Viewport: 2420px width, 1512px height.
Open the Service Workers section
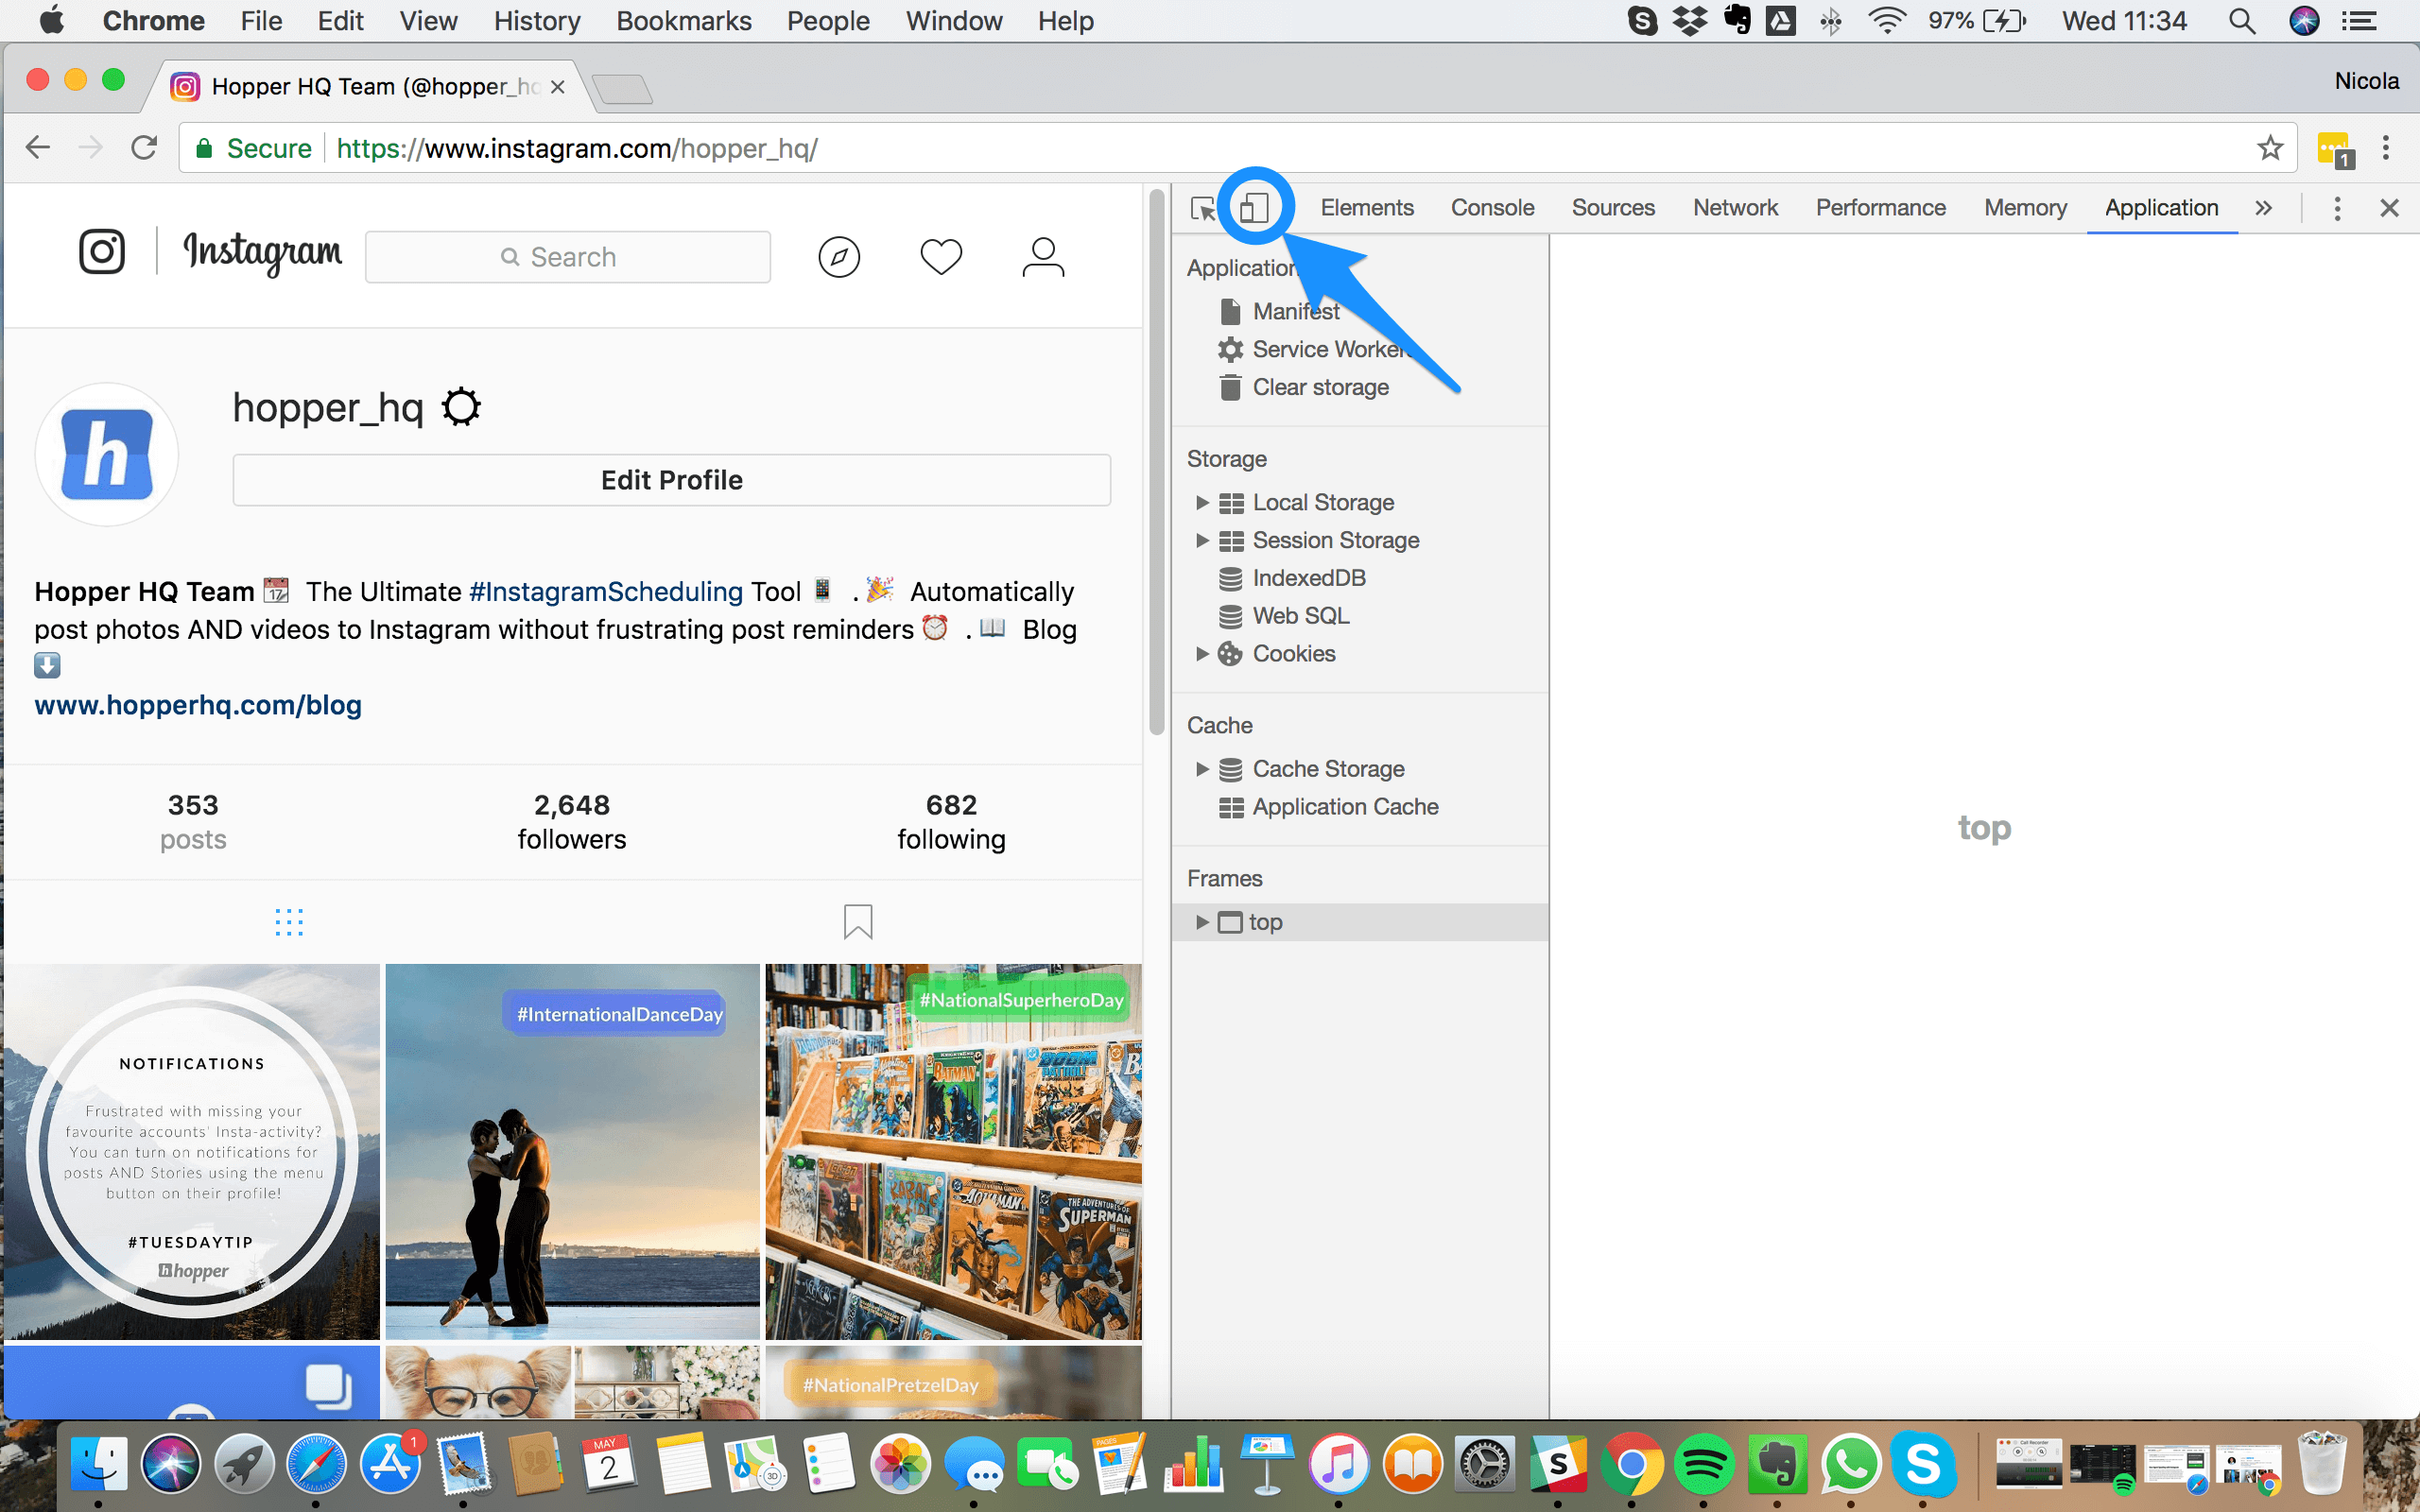pyautogui.click(x=1329, y=349)
